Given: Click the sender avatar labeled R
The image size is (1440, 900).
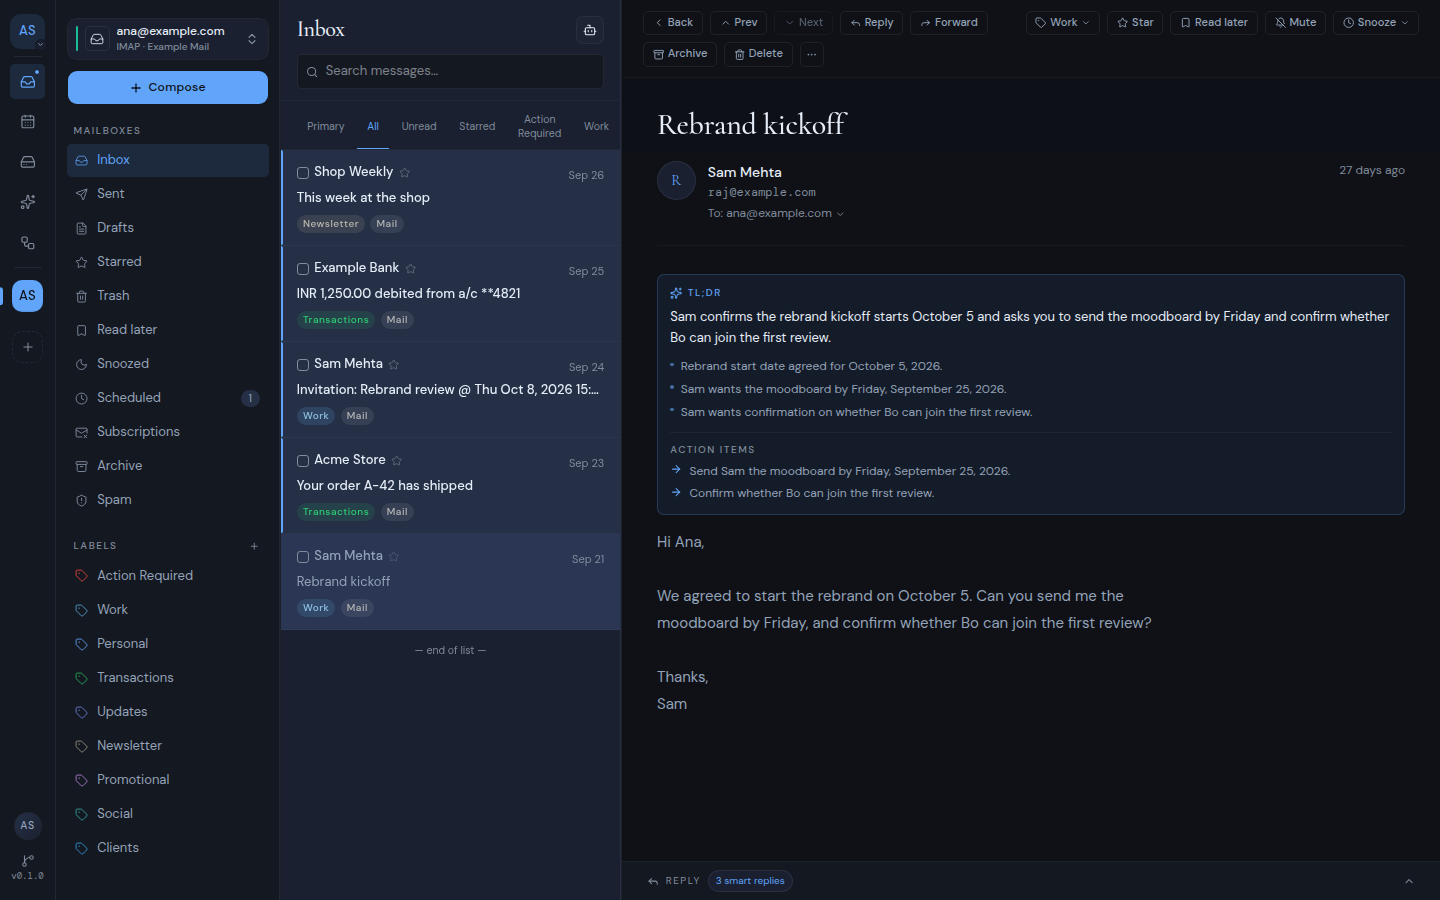Looking at the screenshot, I should (x=676, y=181).
